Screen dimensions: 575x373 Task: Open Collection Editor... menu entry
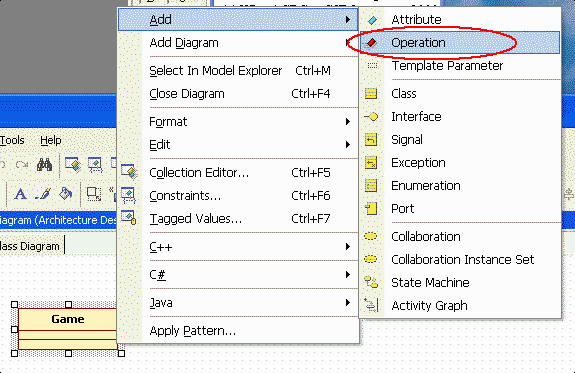(238, 172)
